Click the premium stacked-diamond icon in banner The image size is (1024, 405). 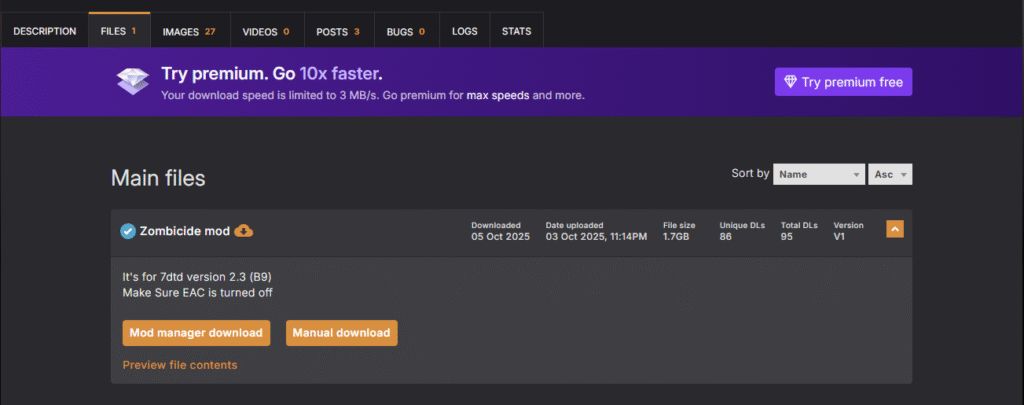coord(132,82)
